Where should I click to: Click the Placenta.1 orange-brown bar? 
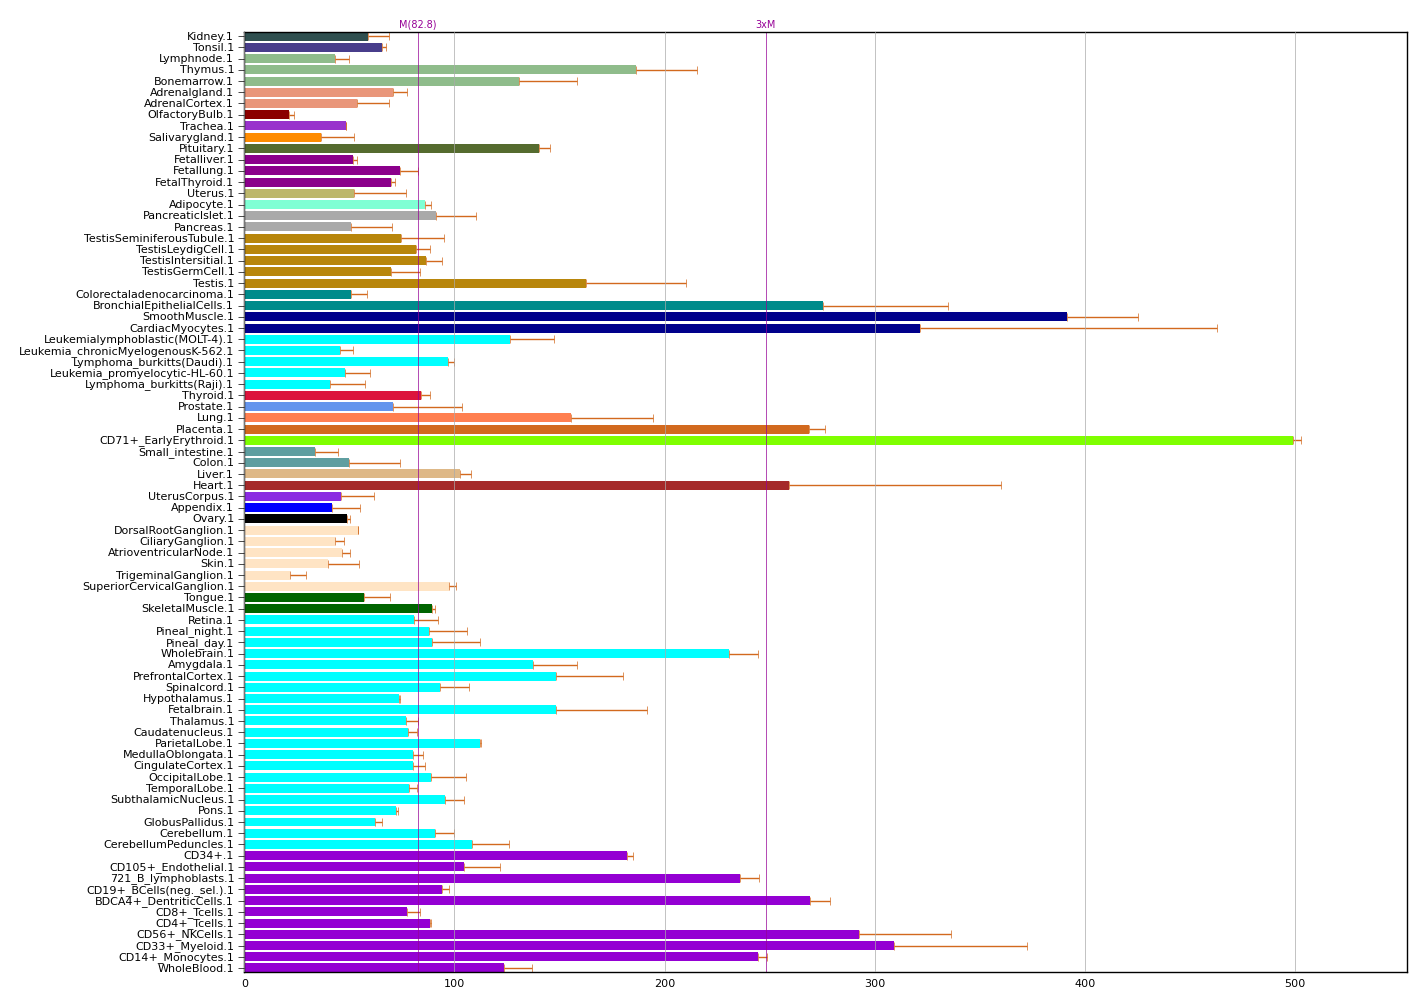[526, 429]
